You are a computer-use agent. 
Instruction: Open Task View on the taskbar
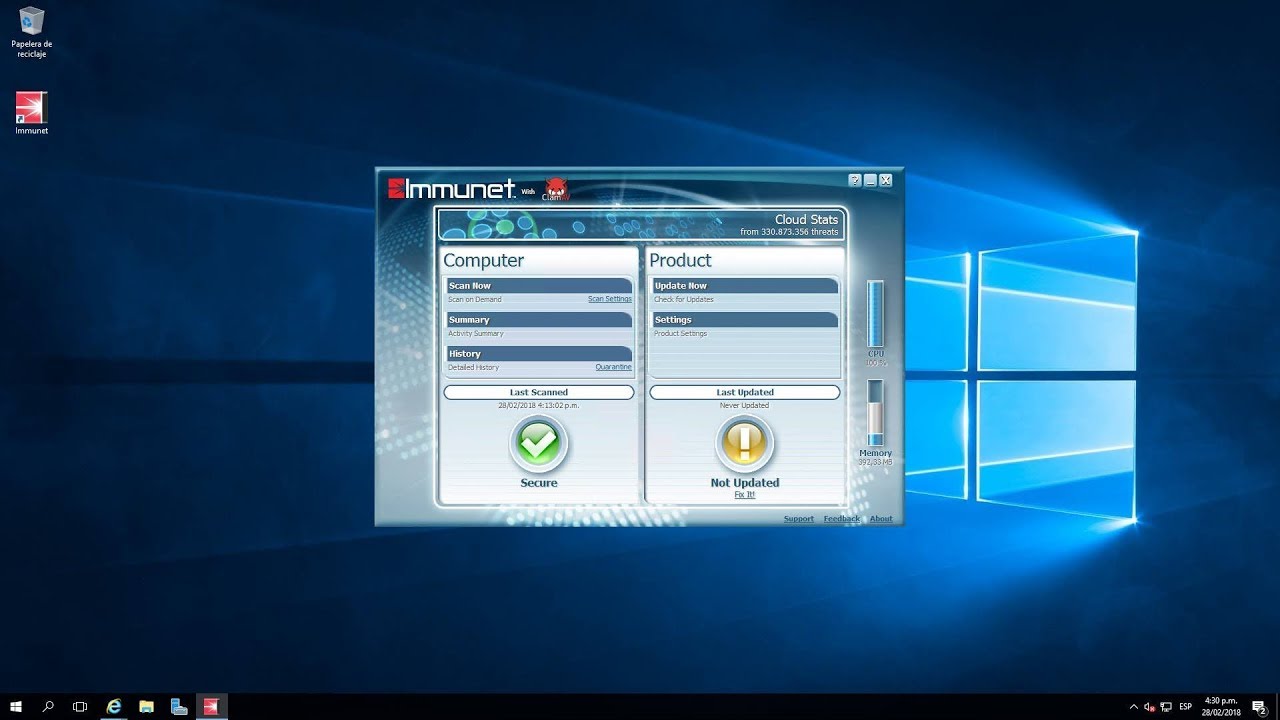[80, 707]
